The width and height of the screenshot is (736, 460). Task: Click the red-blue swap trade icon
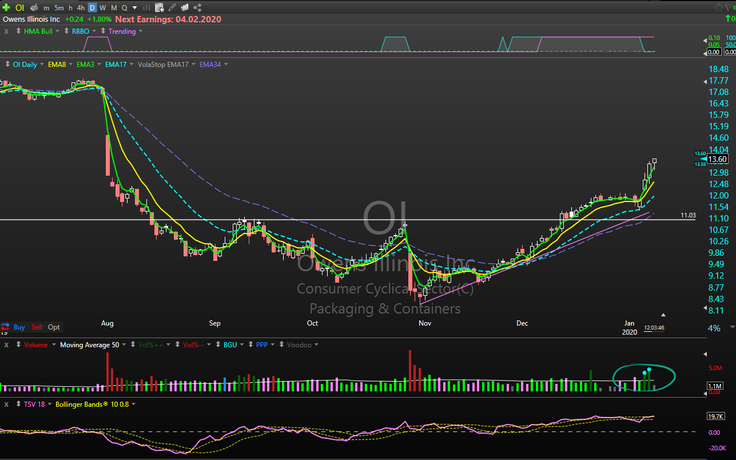[5, 327]
